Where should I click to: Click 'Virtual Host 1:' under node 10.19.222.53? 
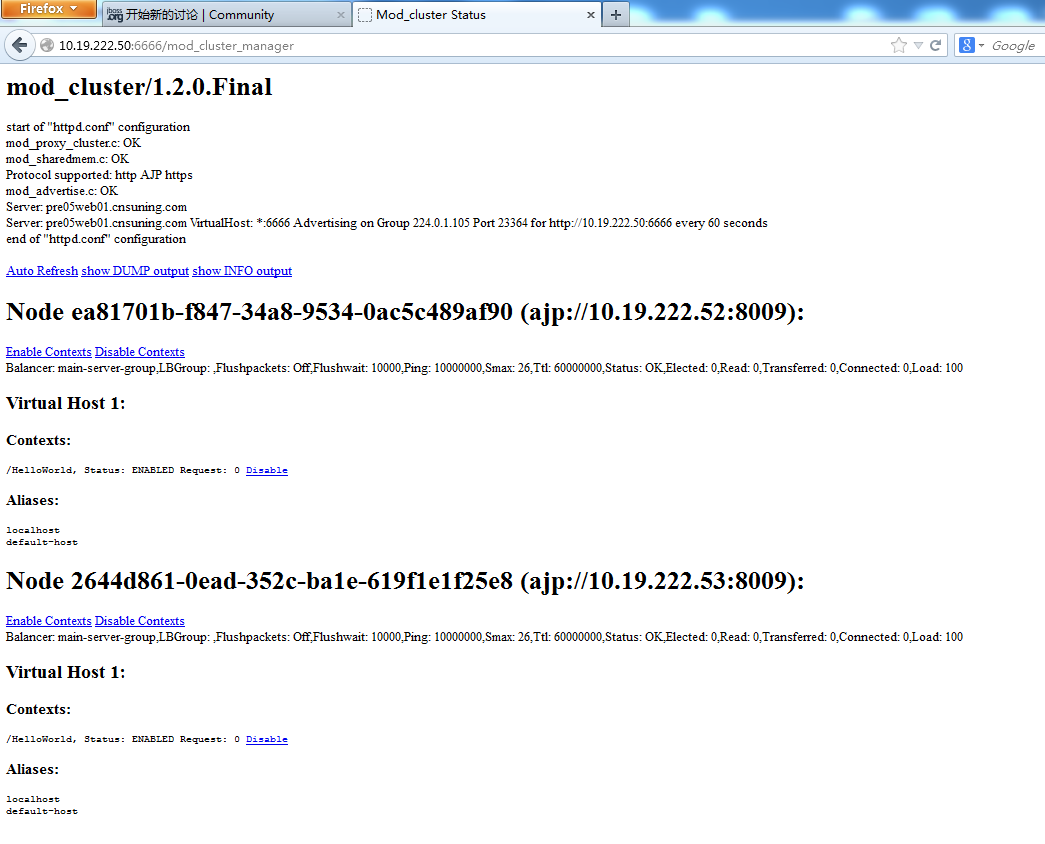click(x=66, y=672)
